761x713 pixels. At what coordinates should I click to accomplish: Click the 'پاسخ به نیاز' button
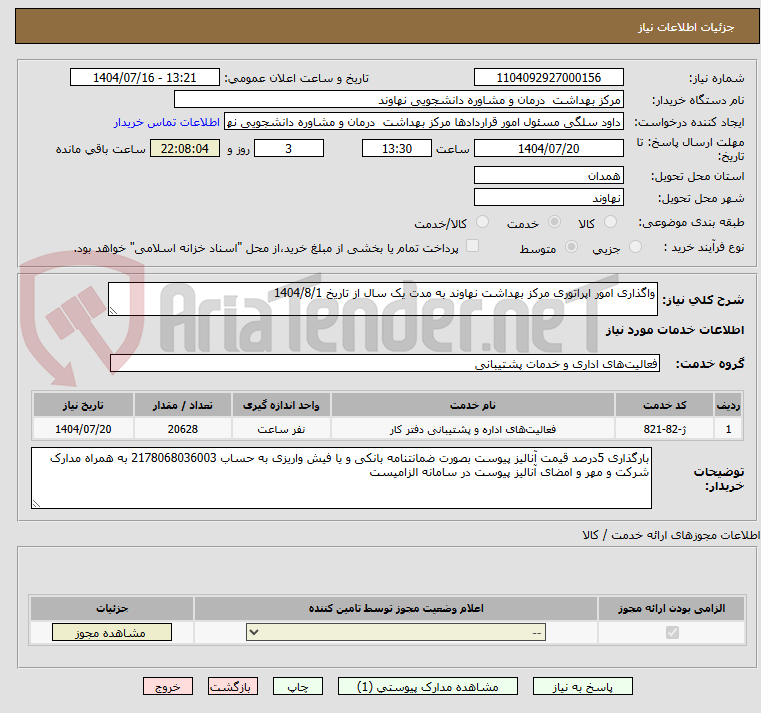582,687
